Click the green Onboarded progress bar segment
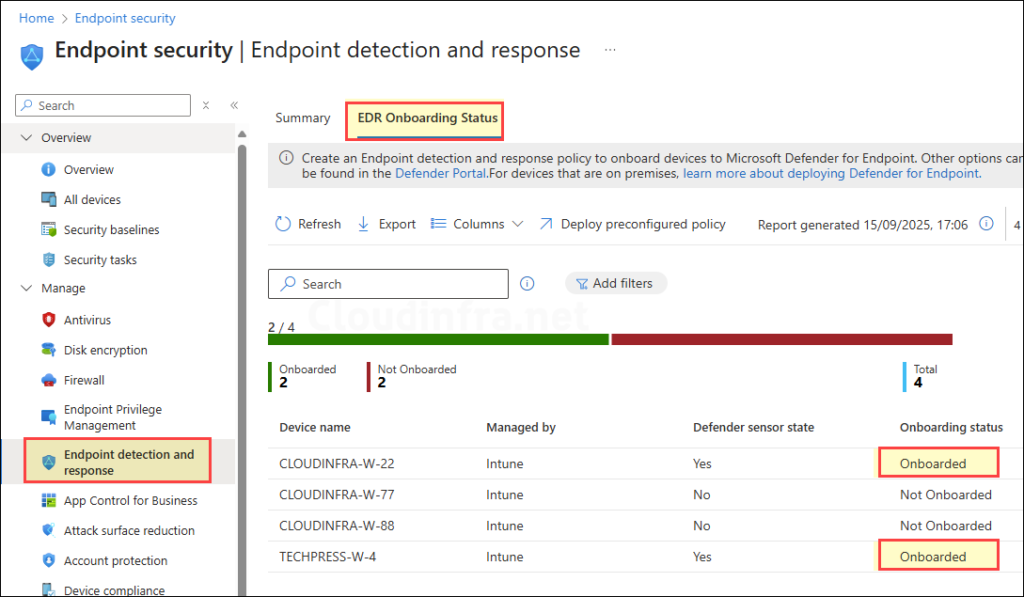Image resolution: width=1024 pixels, height=597 pixels. tap(438, 340)
